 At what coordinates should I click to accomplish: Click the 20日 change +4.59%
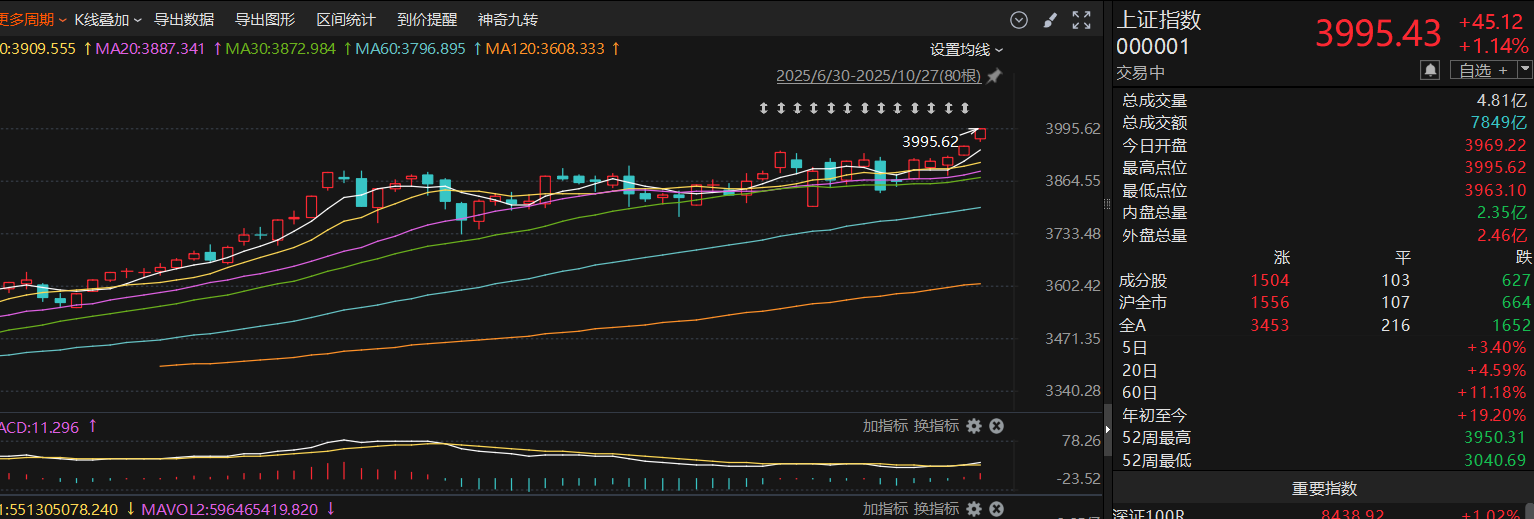pyautogui.click(x=1499, y=370)
